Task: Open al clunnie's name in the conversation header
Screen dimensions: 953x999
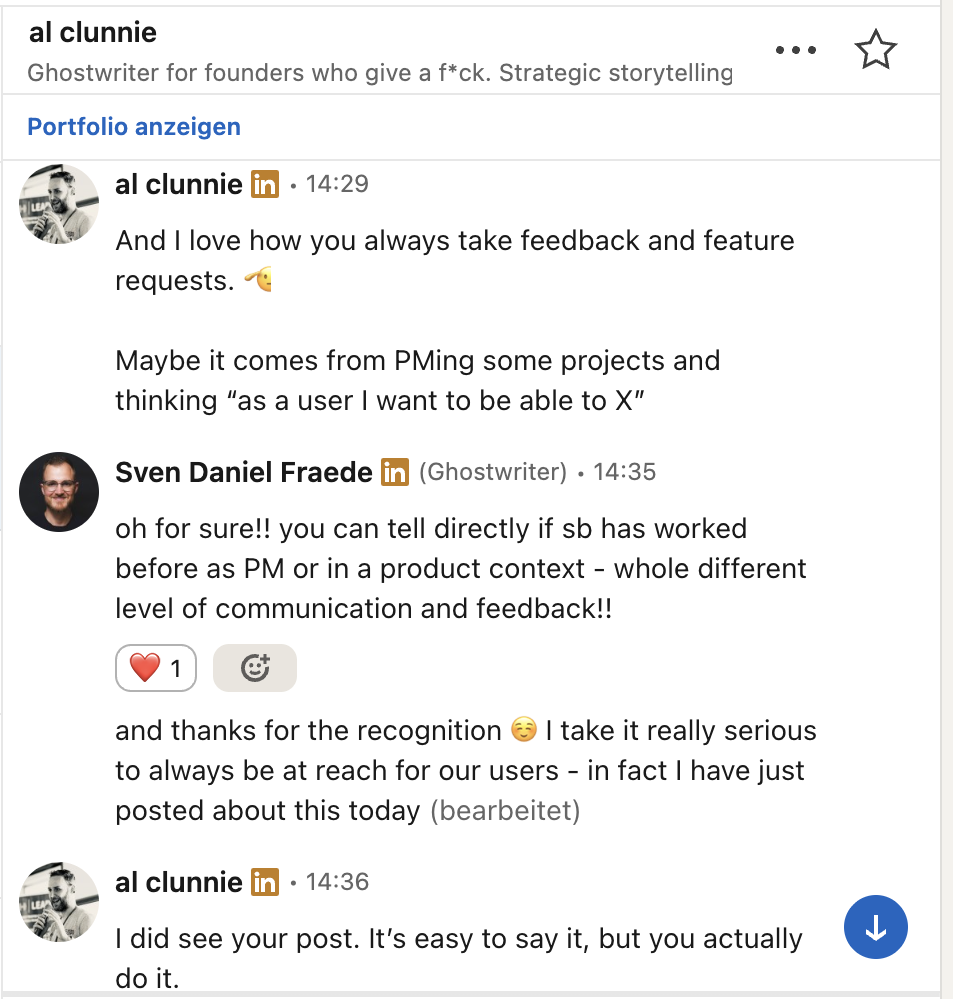Action: (93, 32)
